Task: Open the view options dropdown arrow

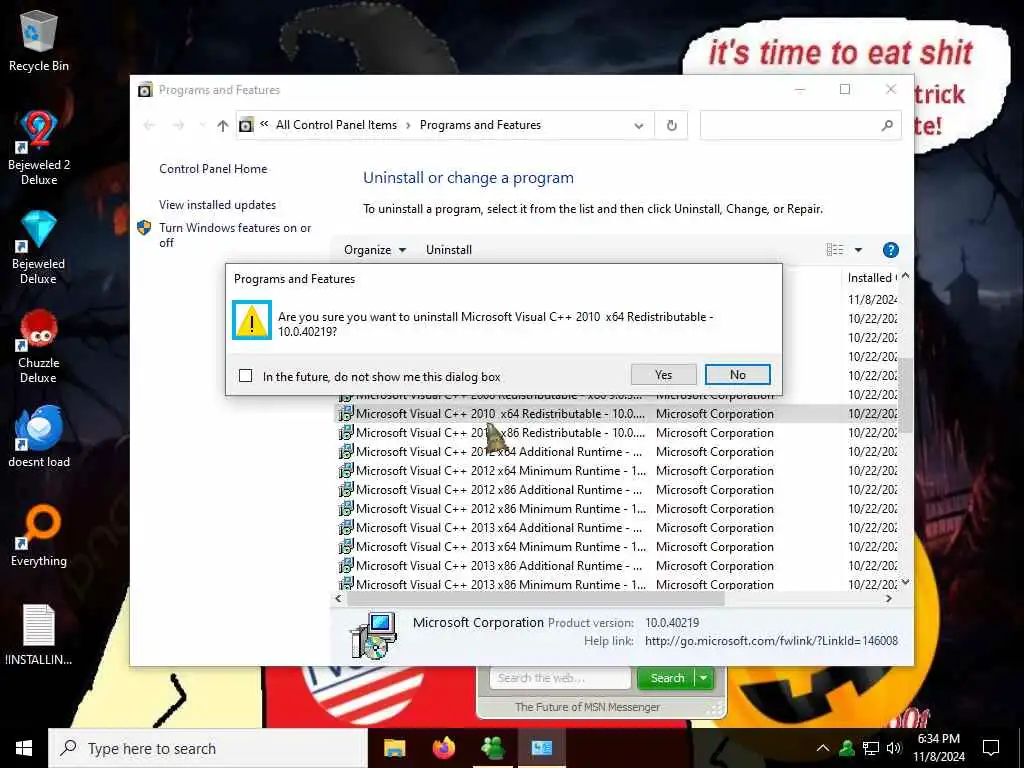Action: (x=858, y=250)
